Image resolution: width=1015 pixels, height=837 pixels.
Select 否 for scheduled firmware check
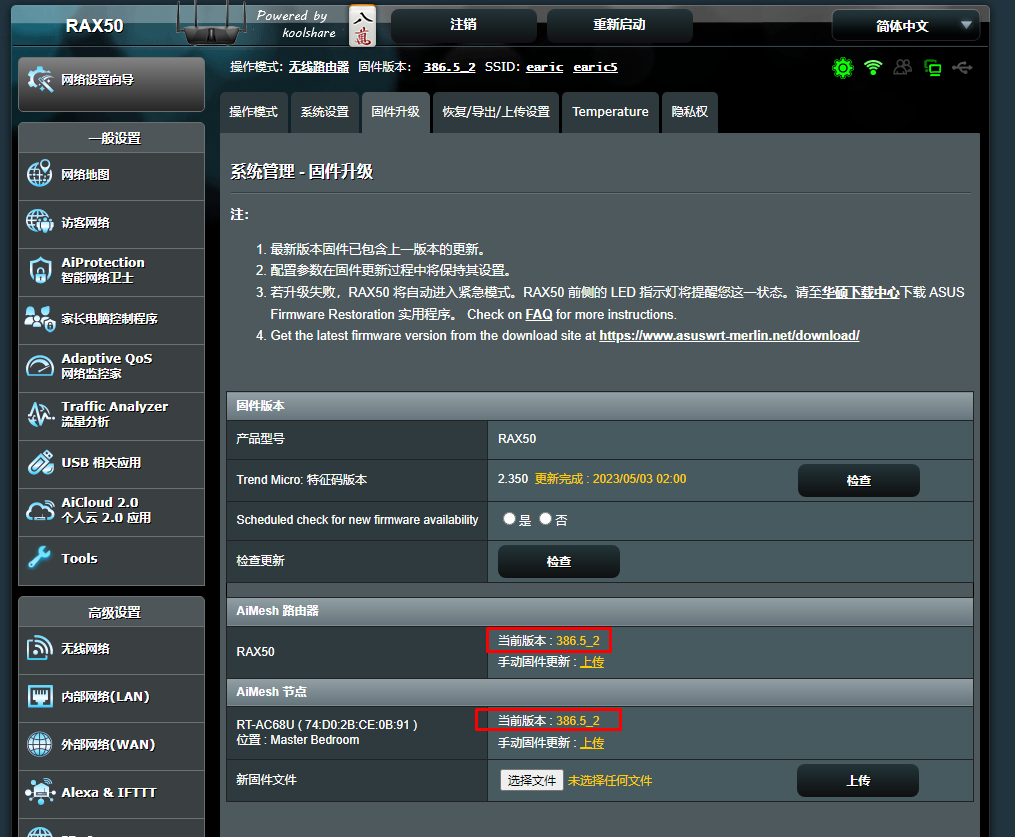point(544,518)
